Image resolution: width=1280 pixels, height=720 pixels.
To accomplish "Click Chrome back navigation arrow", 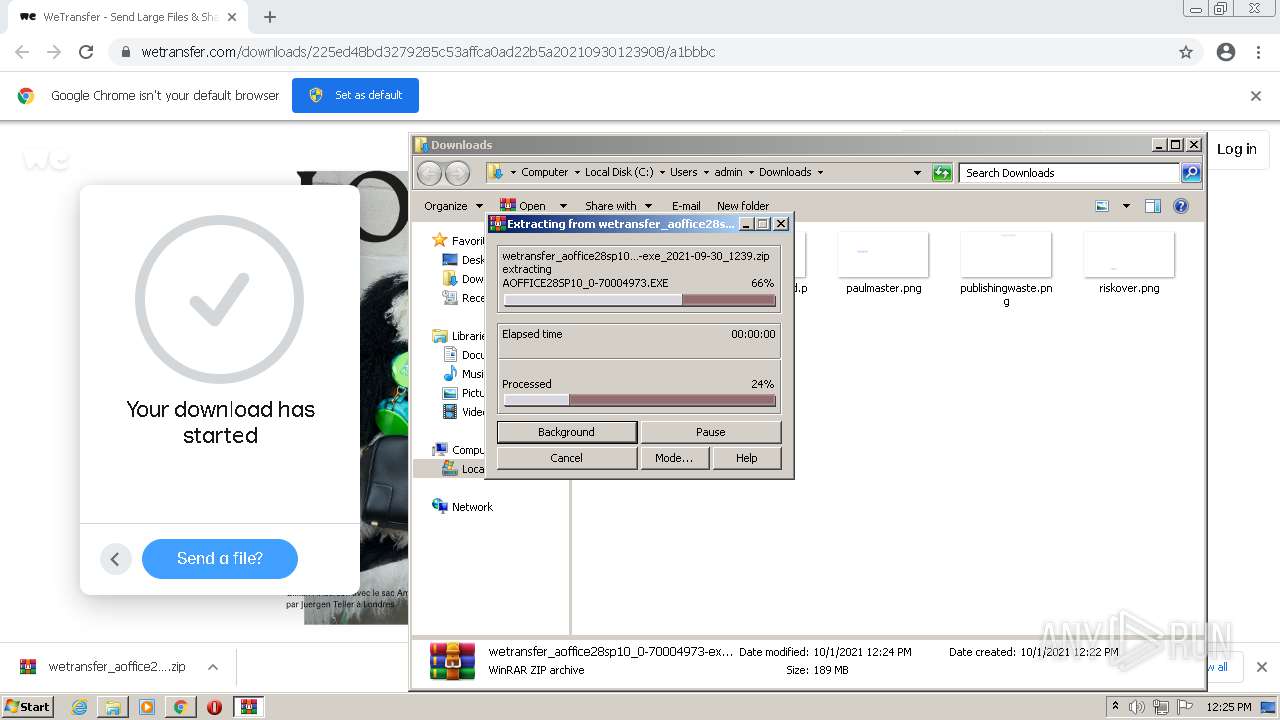I will point(22,52).
